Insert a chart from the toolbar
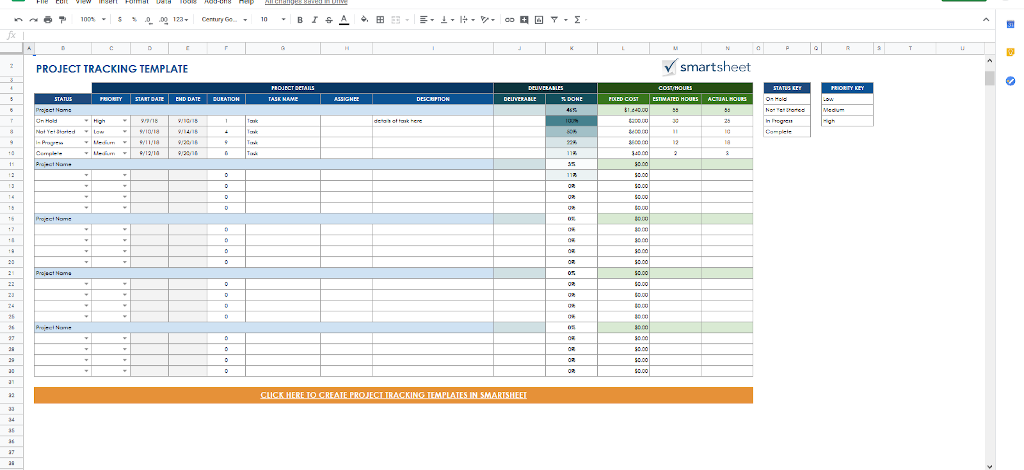The width and height of the screenshot is (1024, 470). [x=539, y=20]
